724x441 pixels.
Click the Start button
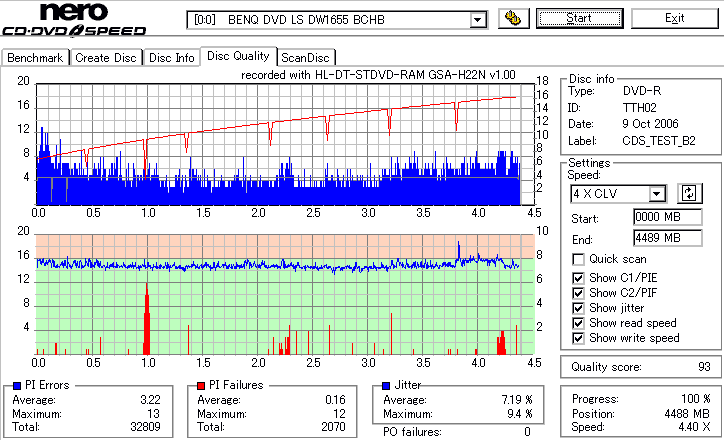click(579, 18)
